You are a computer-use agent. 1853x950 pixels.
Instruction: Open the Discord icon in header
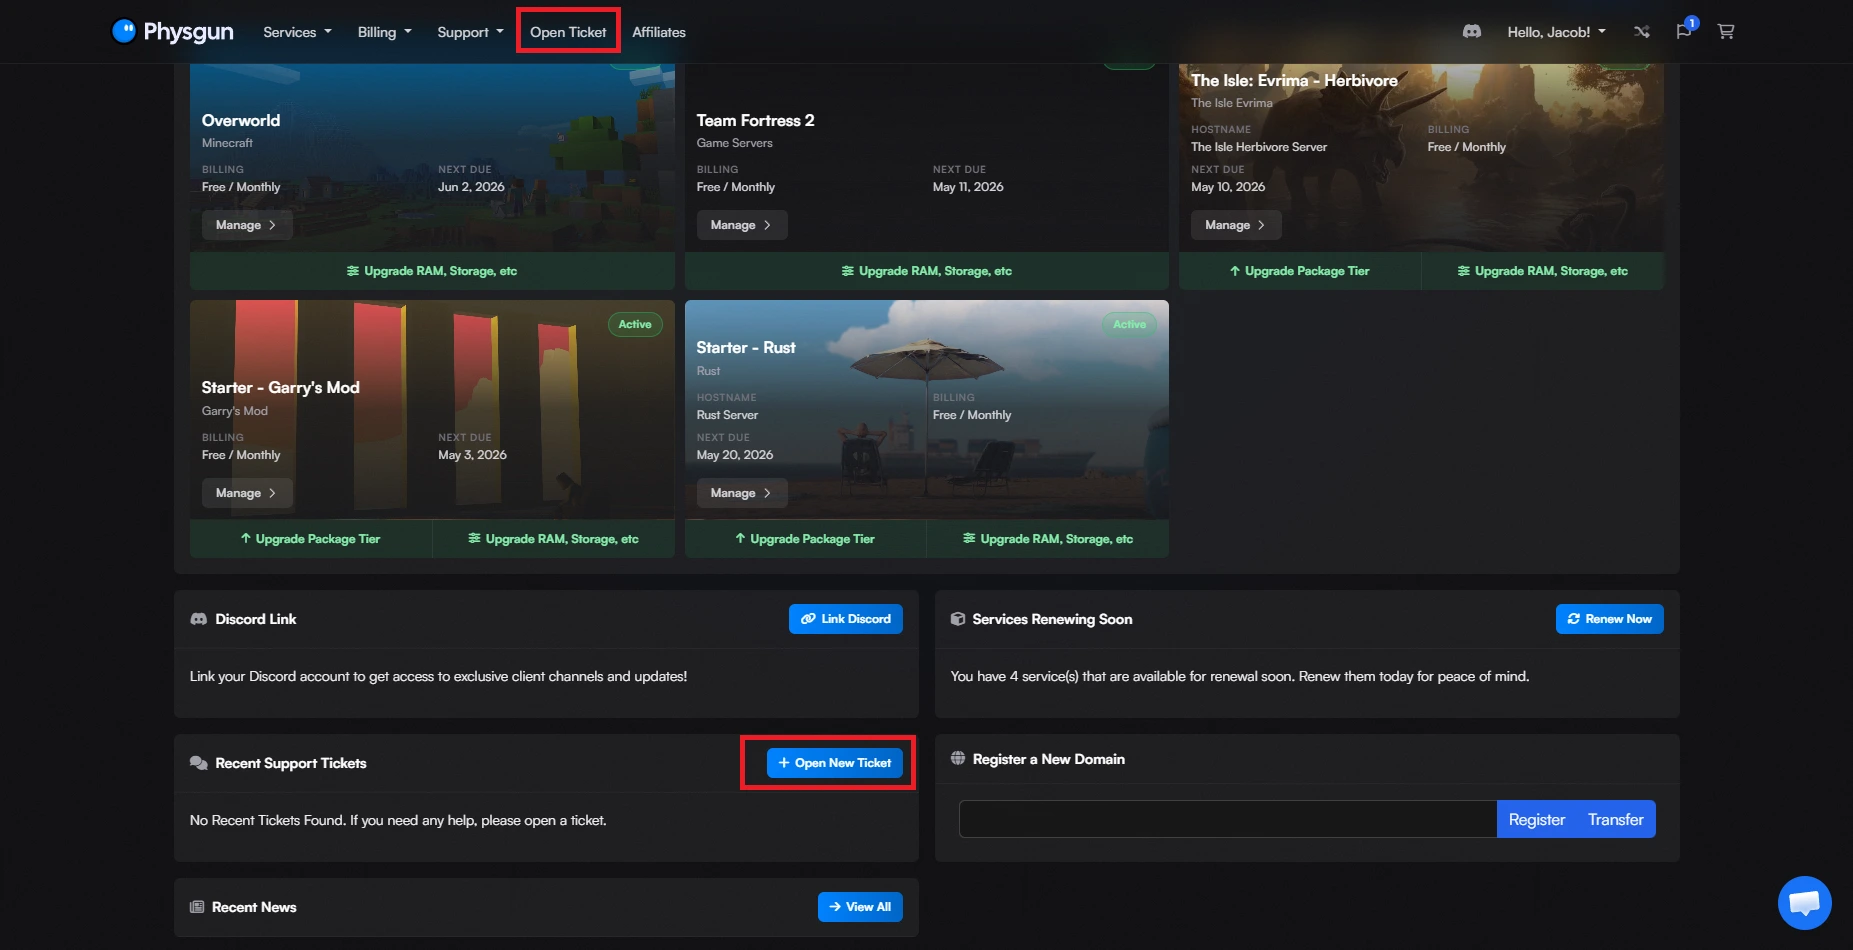point(1471,32)
